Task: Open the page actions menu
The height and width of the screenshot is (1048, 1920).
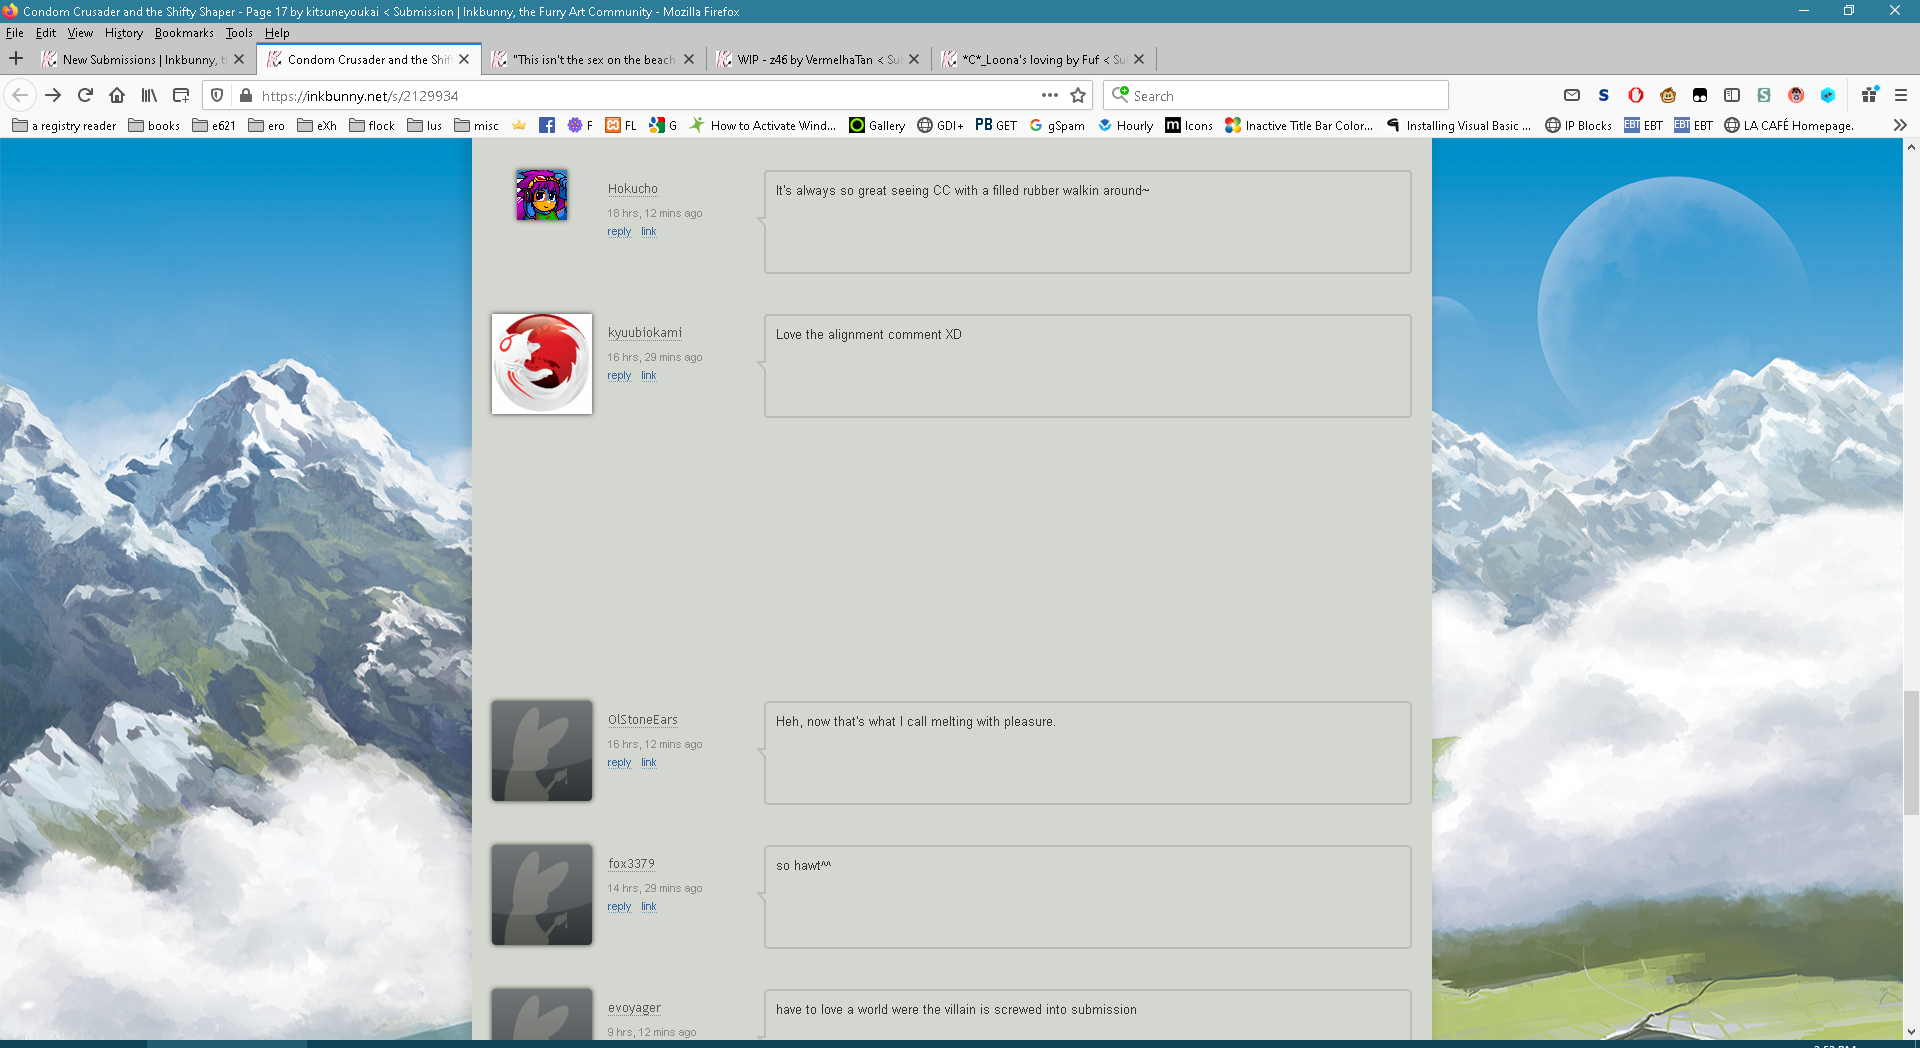Action: point(1049,95)
